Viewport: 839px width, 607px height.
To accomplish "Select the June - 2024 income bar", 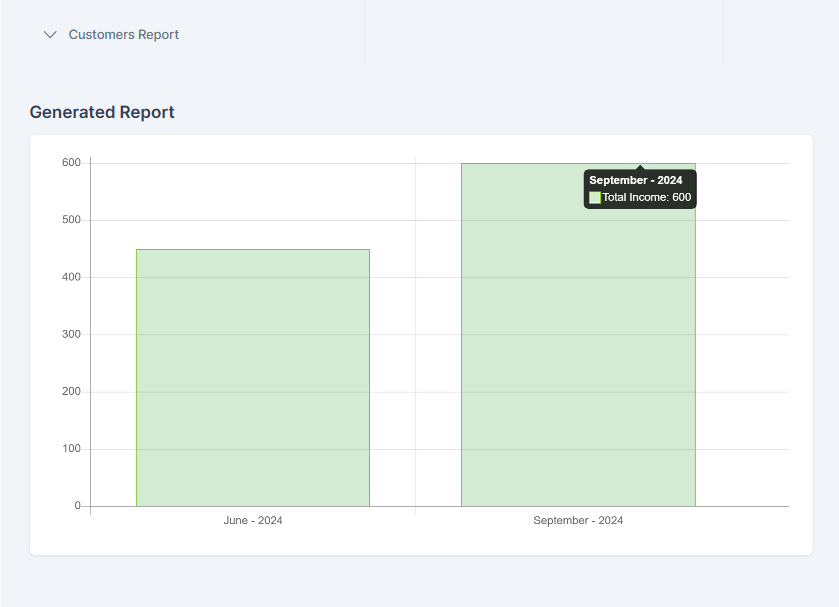I will (x=253, y=378).
